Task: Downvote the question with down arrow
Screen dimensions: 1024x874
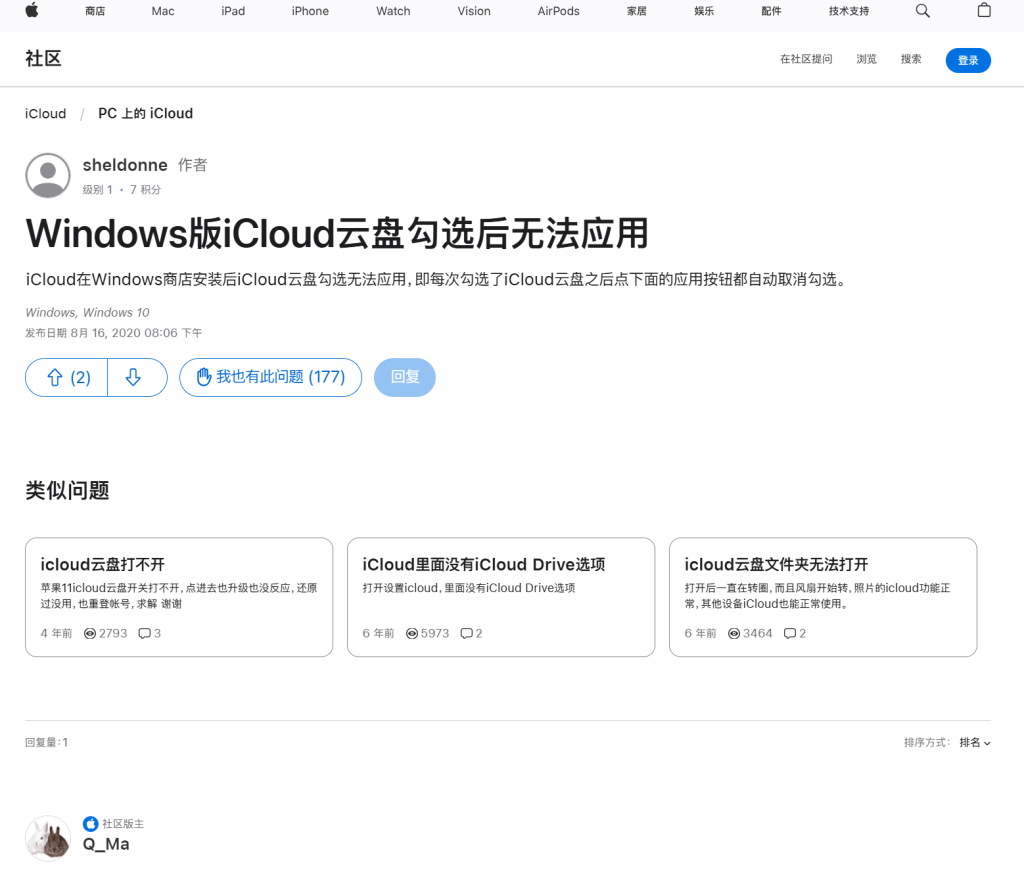Action: click(x=134, y=377)
